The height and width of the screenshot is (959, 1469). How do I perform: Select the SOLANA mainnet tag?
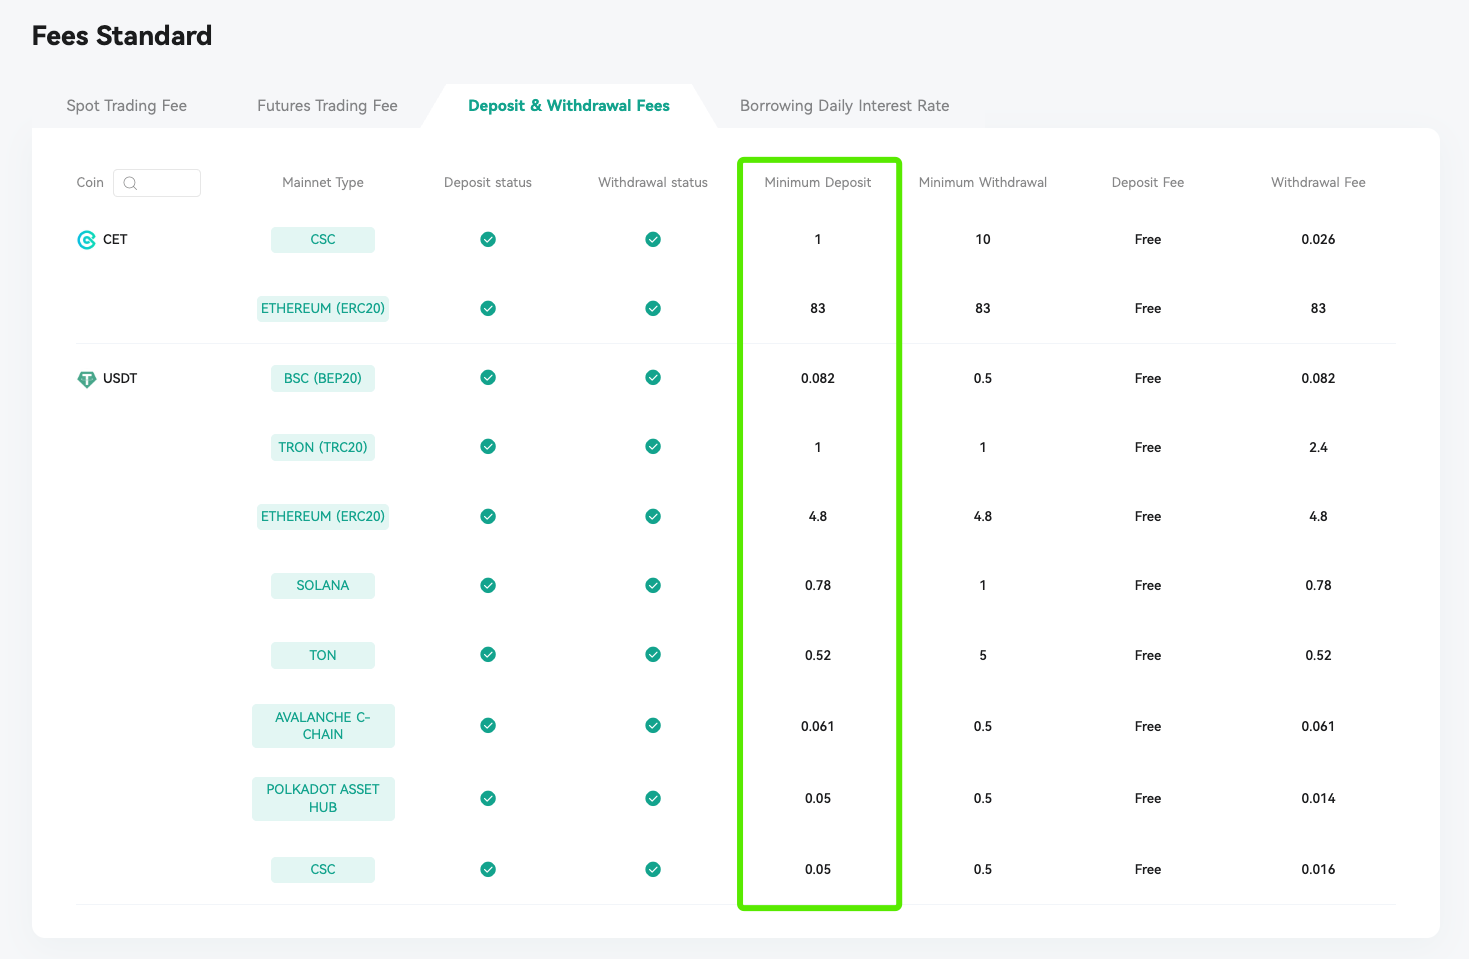click(323, 586)
